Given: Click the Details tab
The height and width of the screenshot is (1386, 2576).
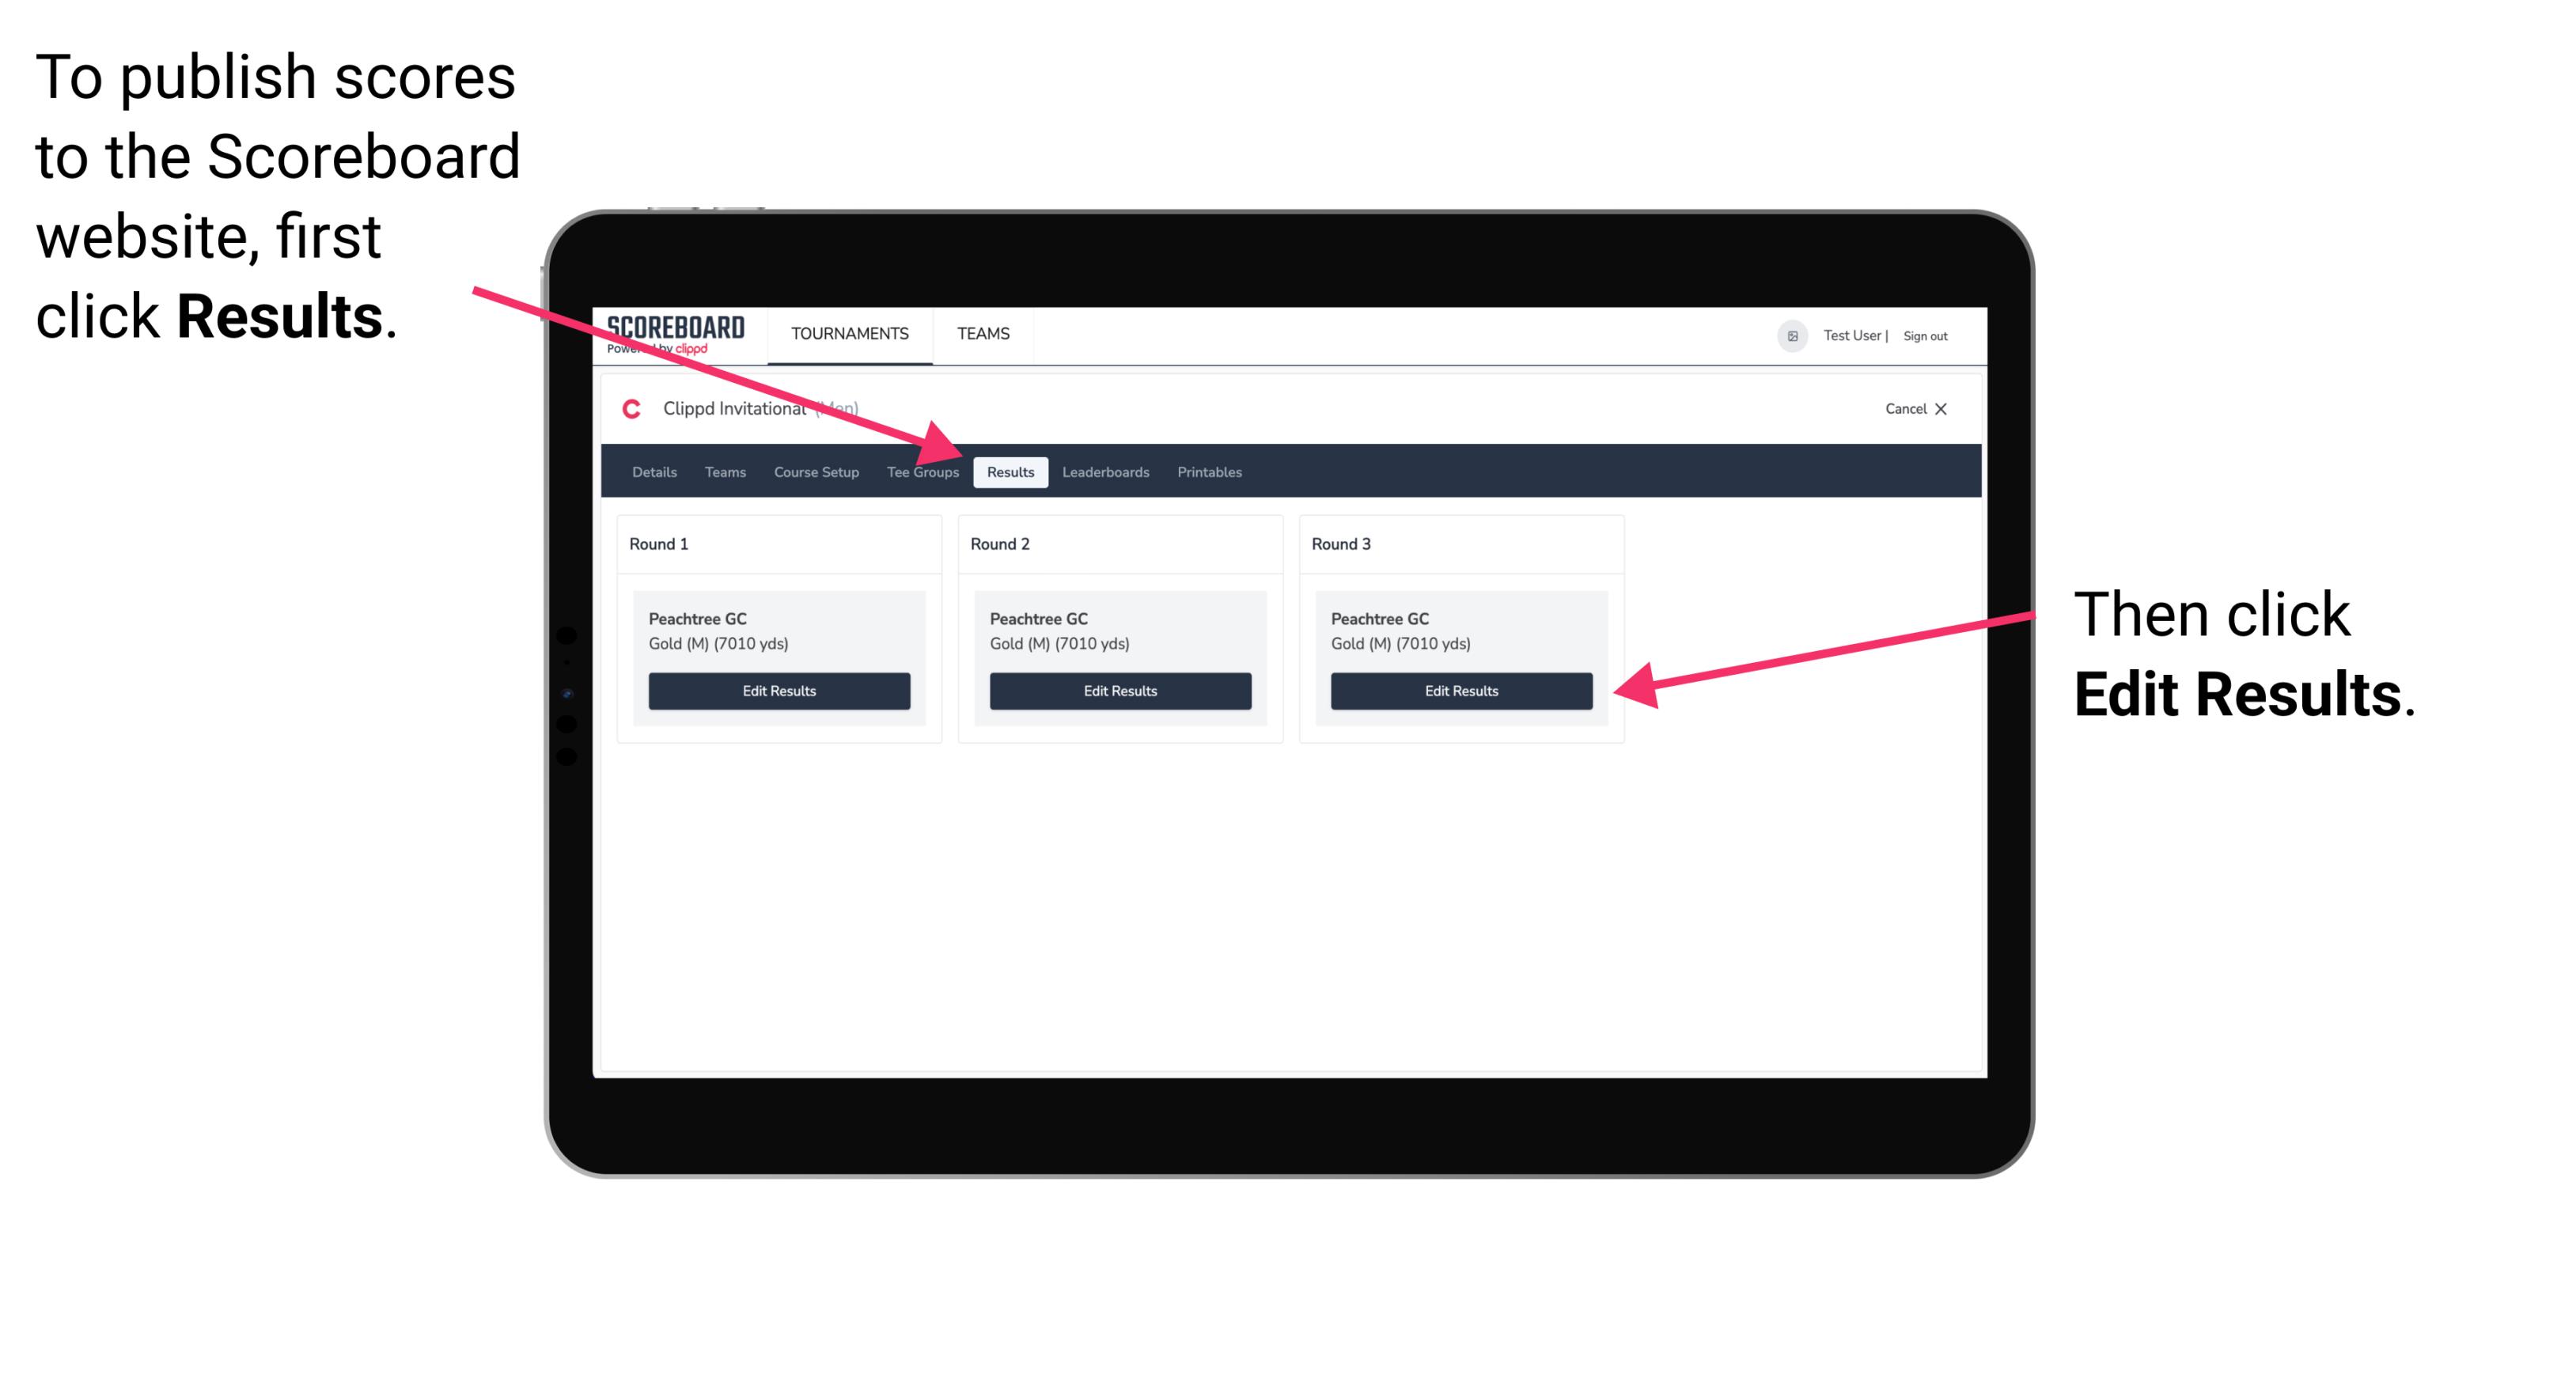Looking at the screenshot, I should (652, 473).
